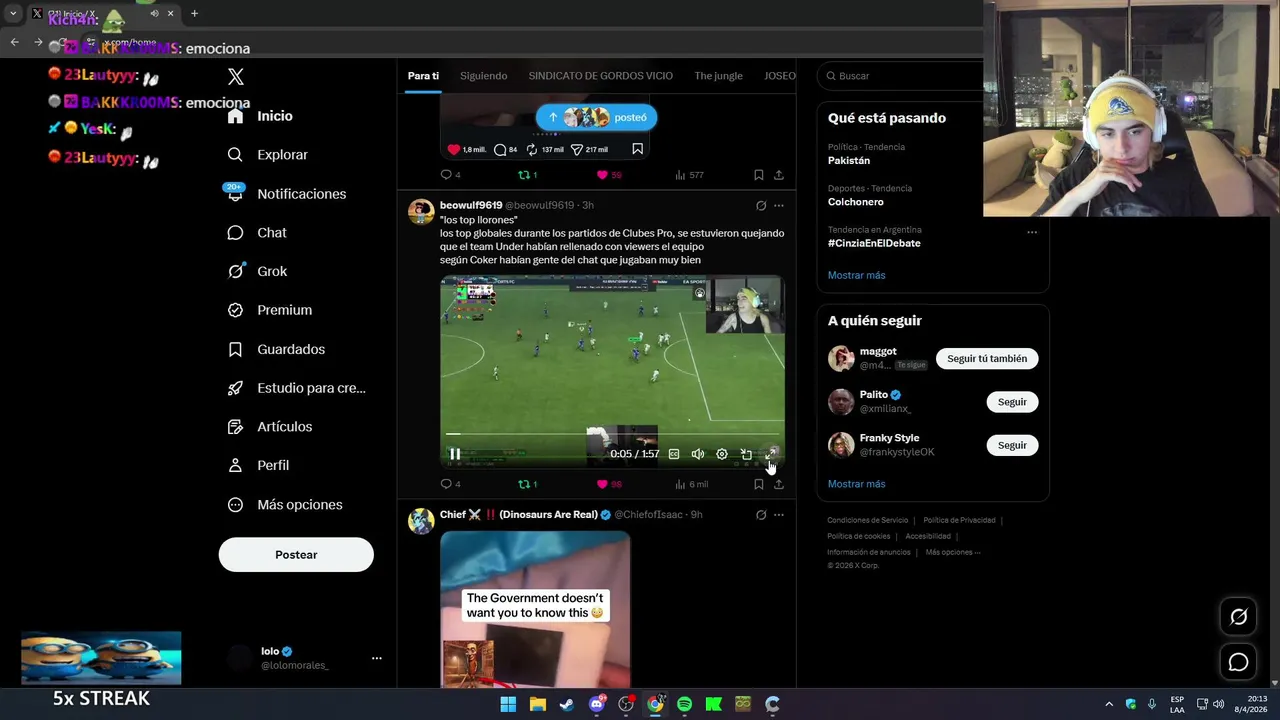Click Grok icon on Chief post

(761, 515)
